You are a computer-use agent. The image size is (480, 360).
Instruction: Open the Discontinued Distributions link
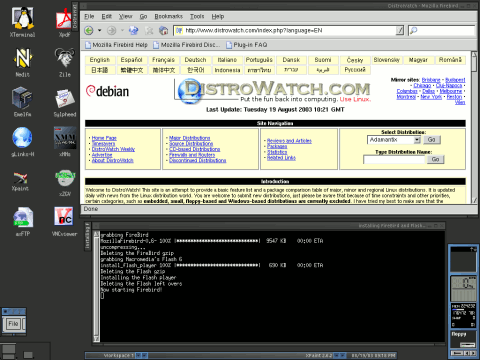coord(198,161)
